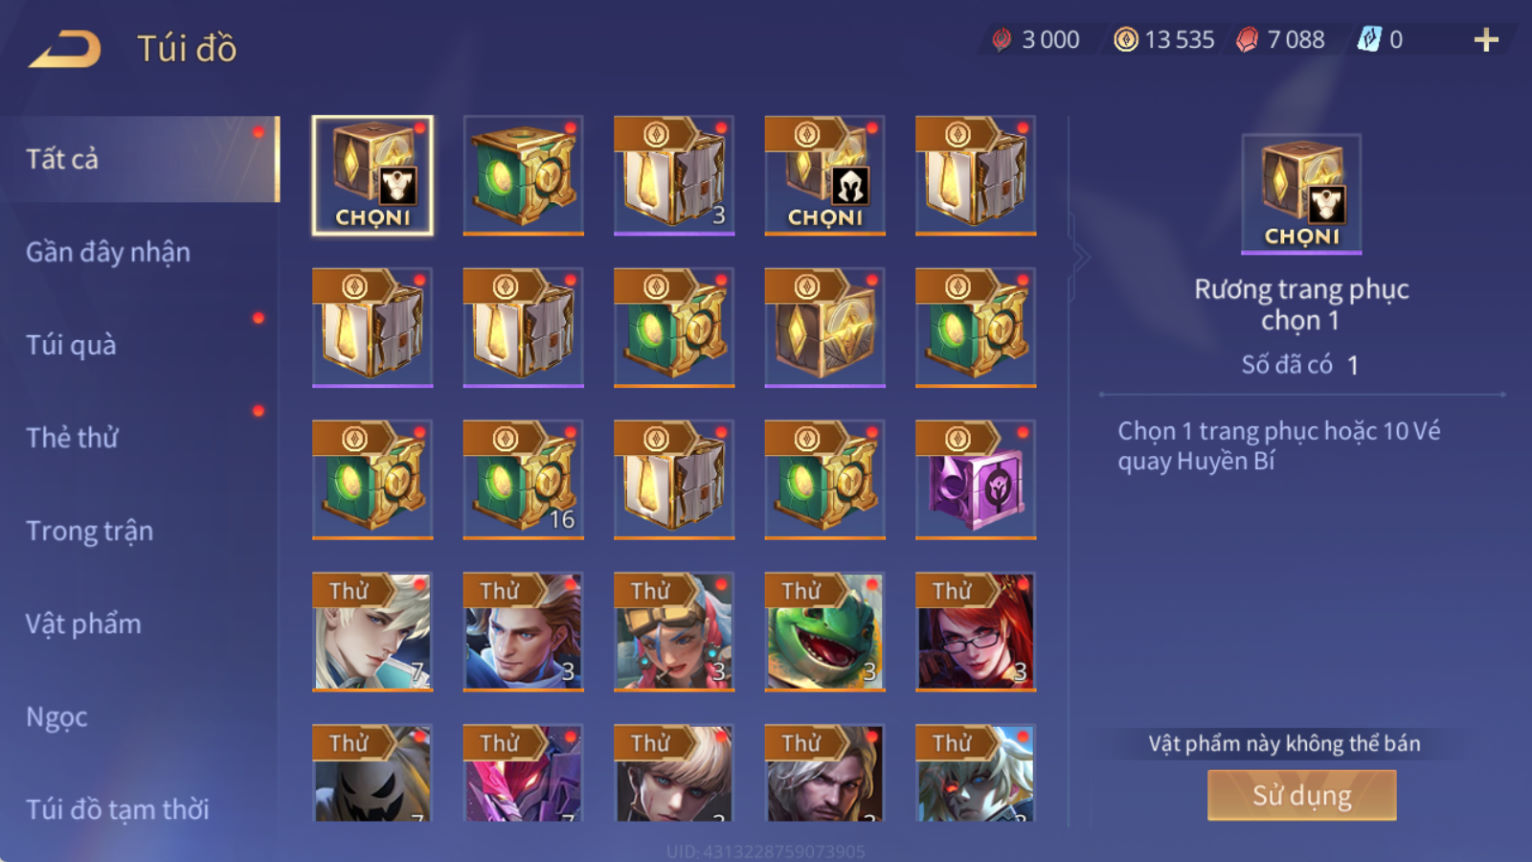Select the white chest showing count 3
The width and height of the screenshot is (1532, 862).
click(674, 175)
